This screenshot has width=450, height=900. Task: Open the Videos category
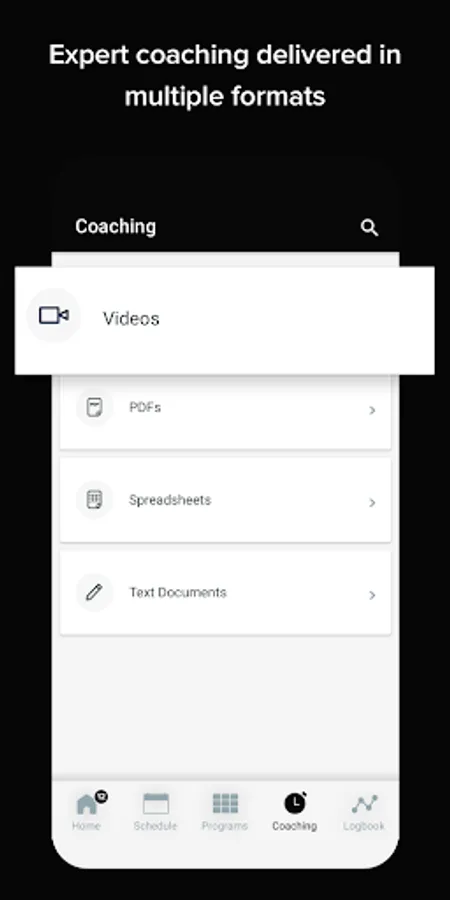click(x=224, y=320)
